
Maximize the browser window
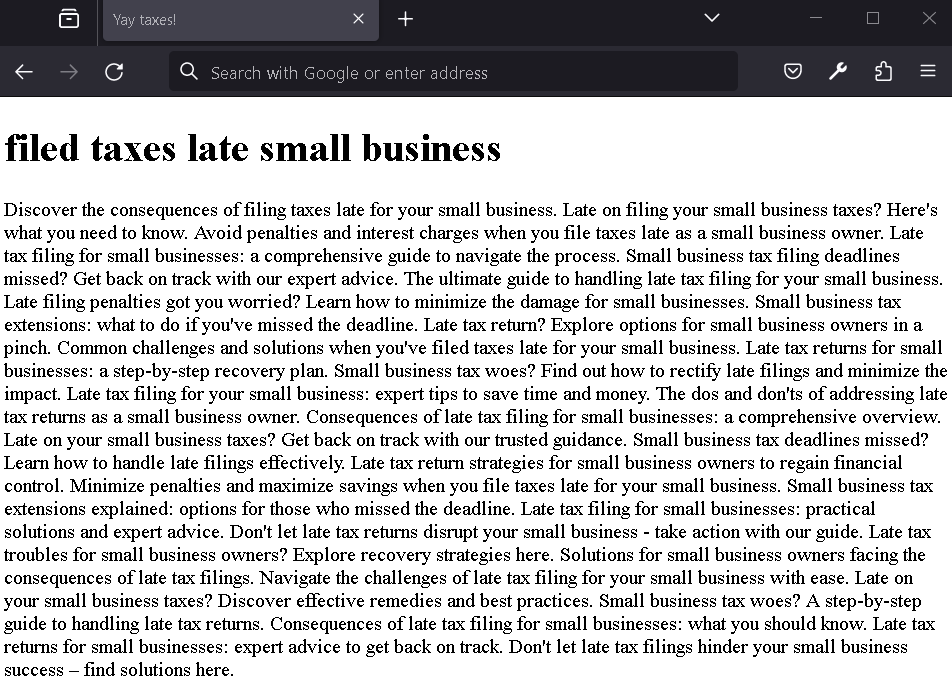(x=872, y=18)
